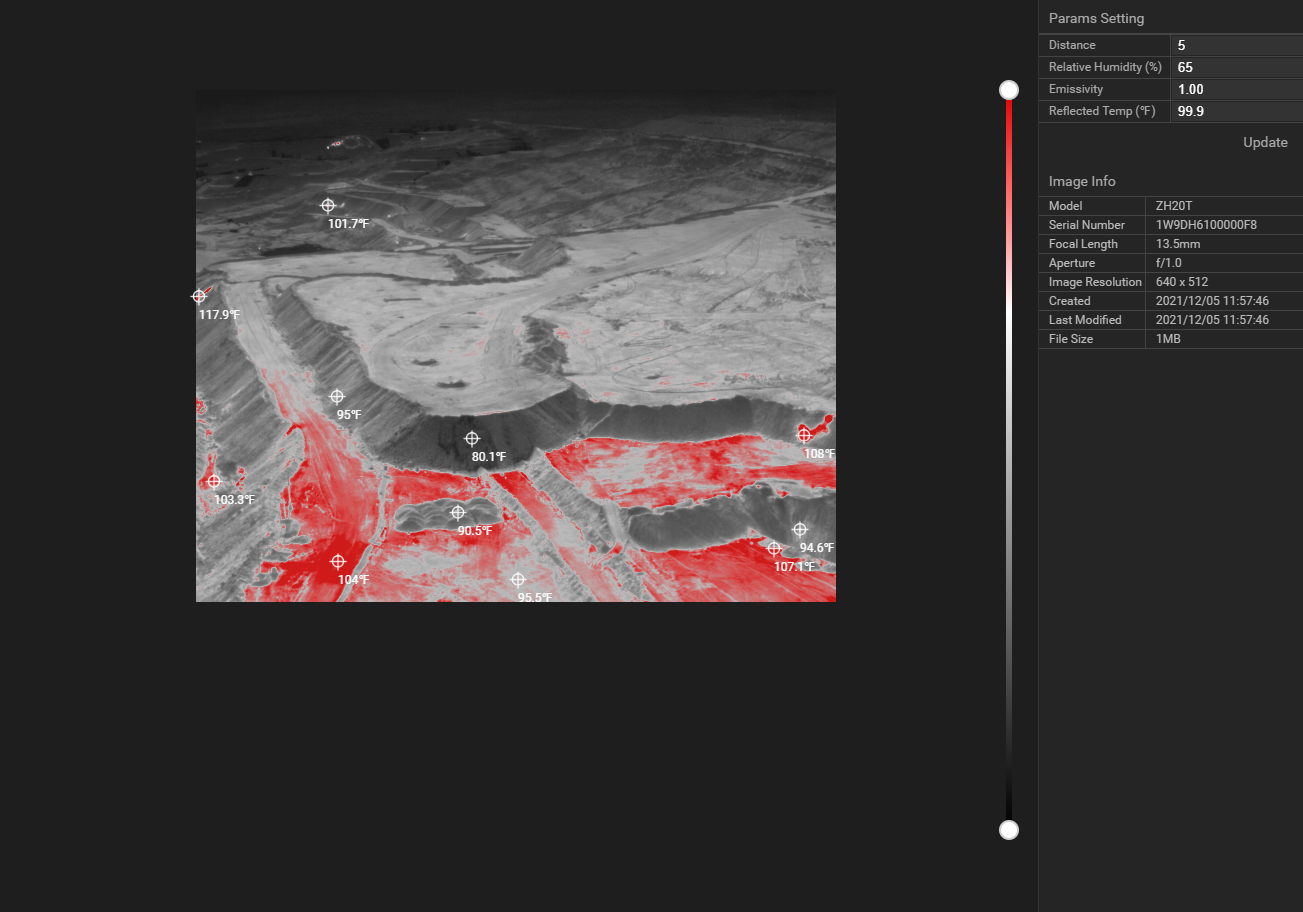Pick the 104℉ spot crosshair marker
This screenshot has width=1303, height=912.
[x=338, y=561]
